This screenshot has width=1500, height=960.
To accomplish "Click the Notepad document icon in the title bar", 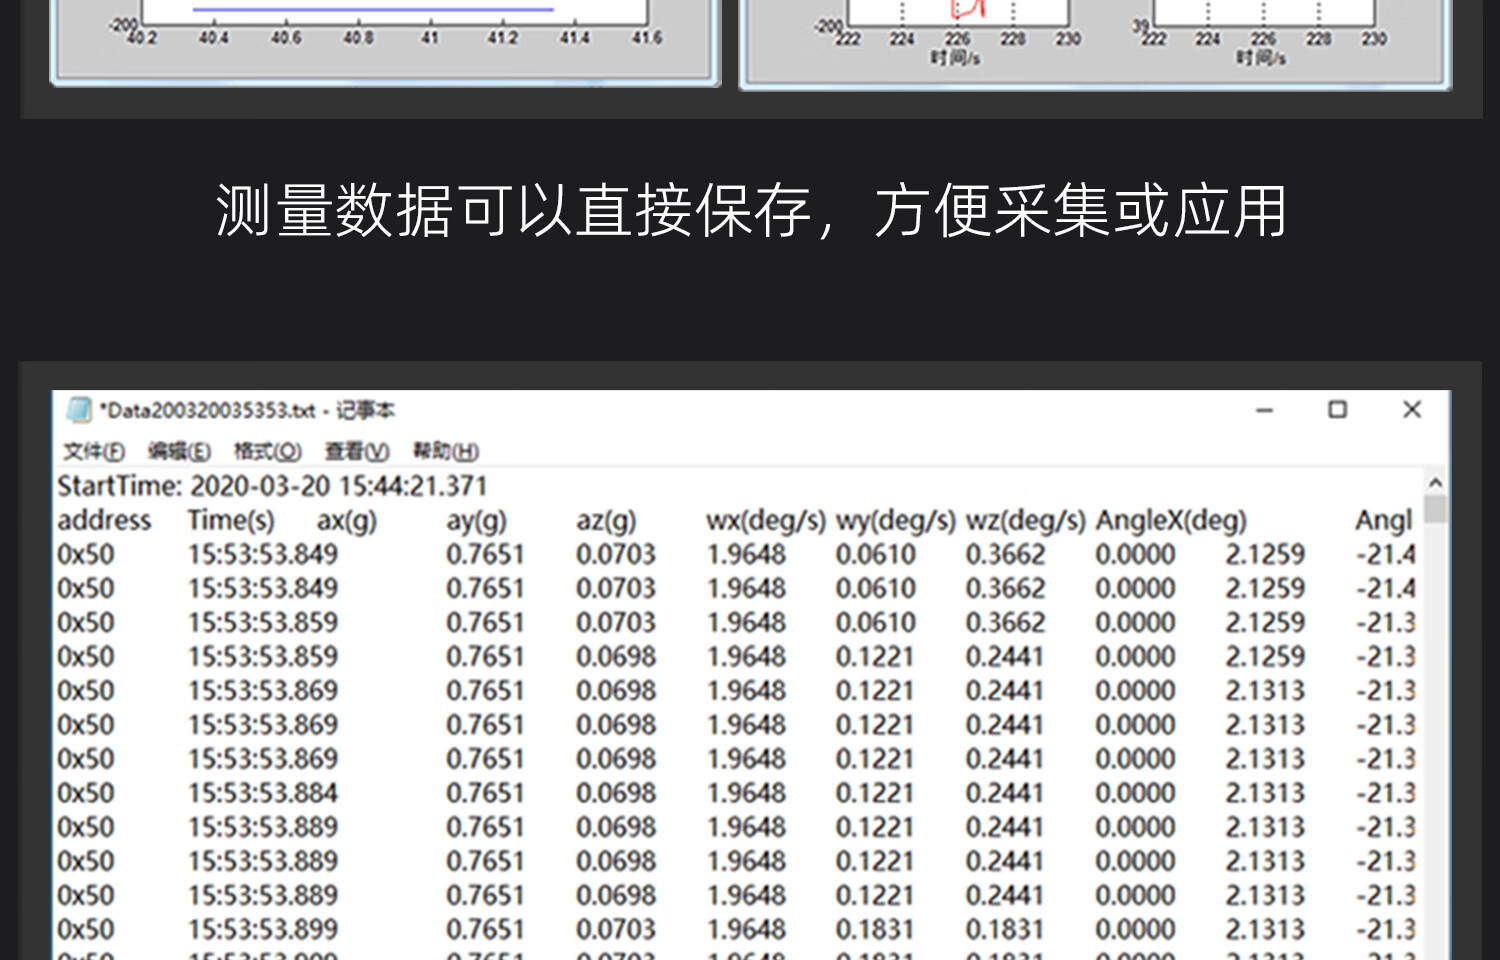I will click(x=79, y=410).
